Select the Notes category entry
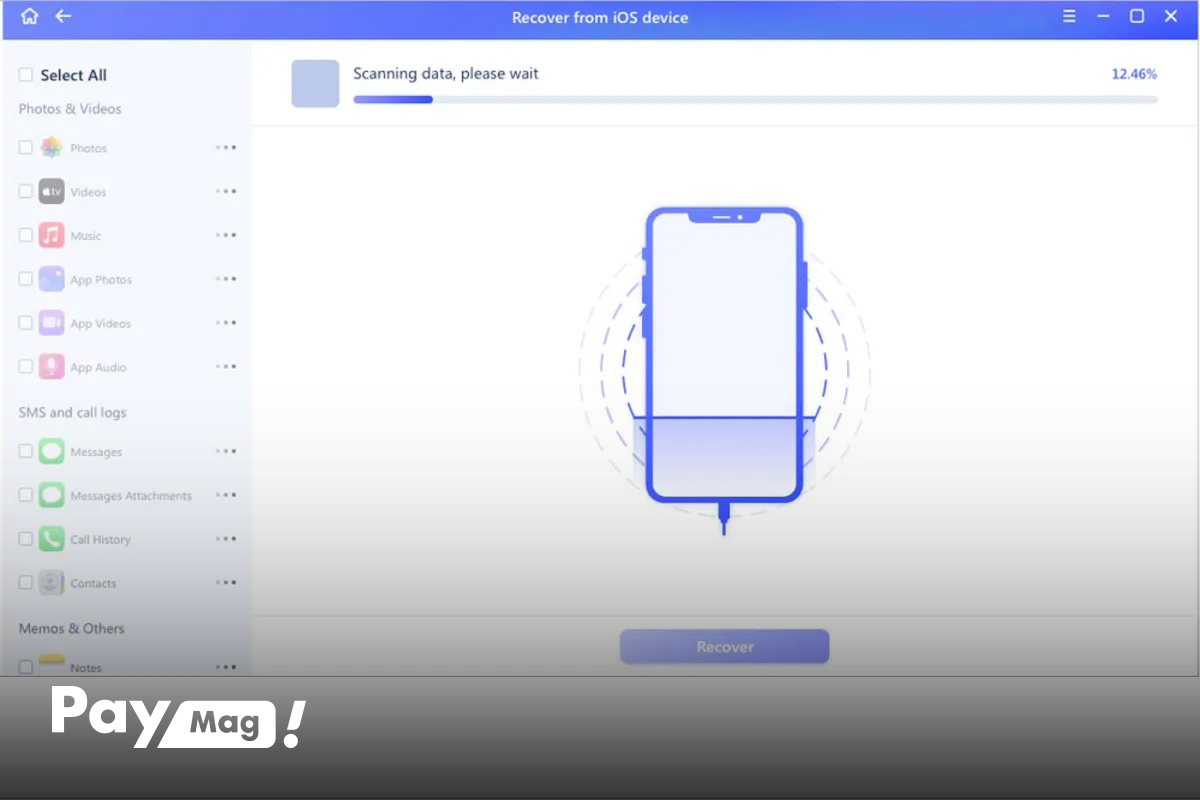Image resolution: width=1200 pixels, height=800 pixels. click(86, 667)
